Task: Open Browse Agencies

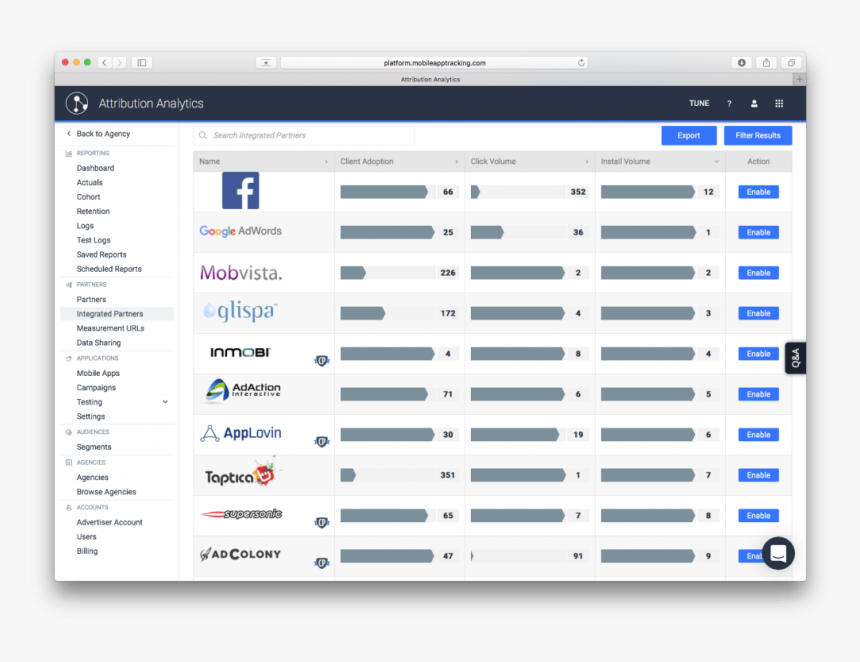Action: pyautogui.click(x=106, y=492)
